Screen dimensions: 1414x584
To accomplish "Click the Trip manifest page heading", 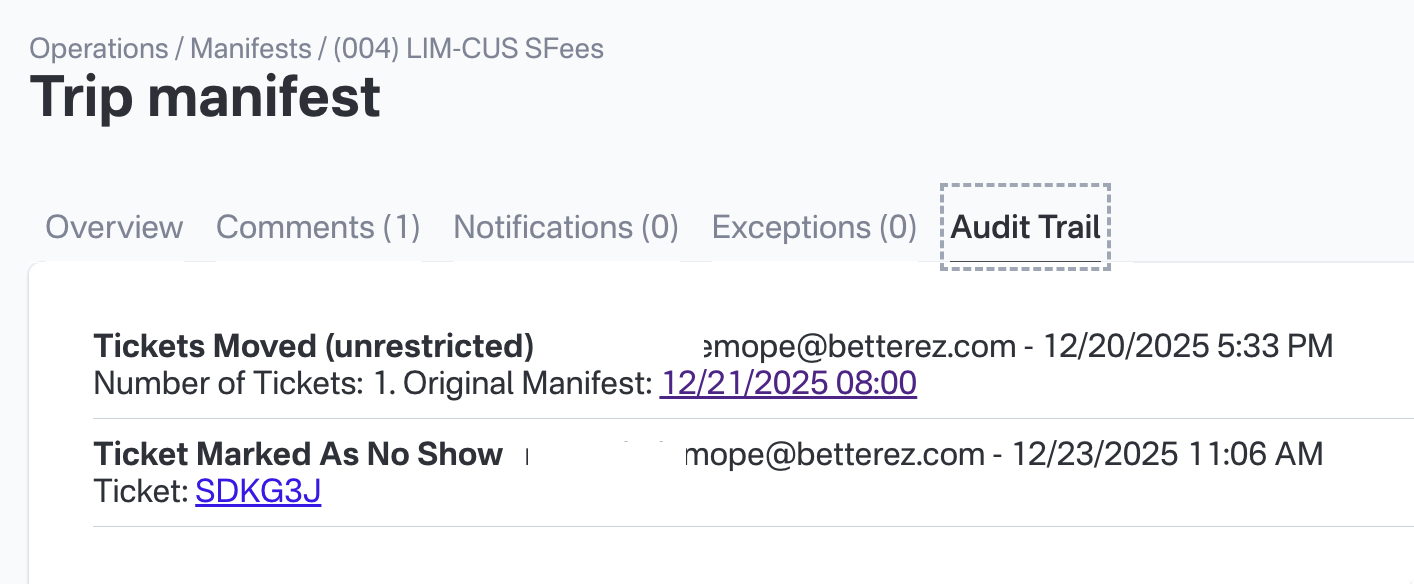I will coord(205,97).
